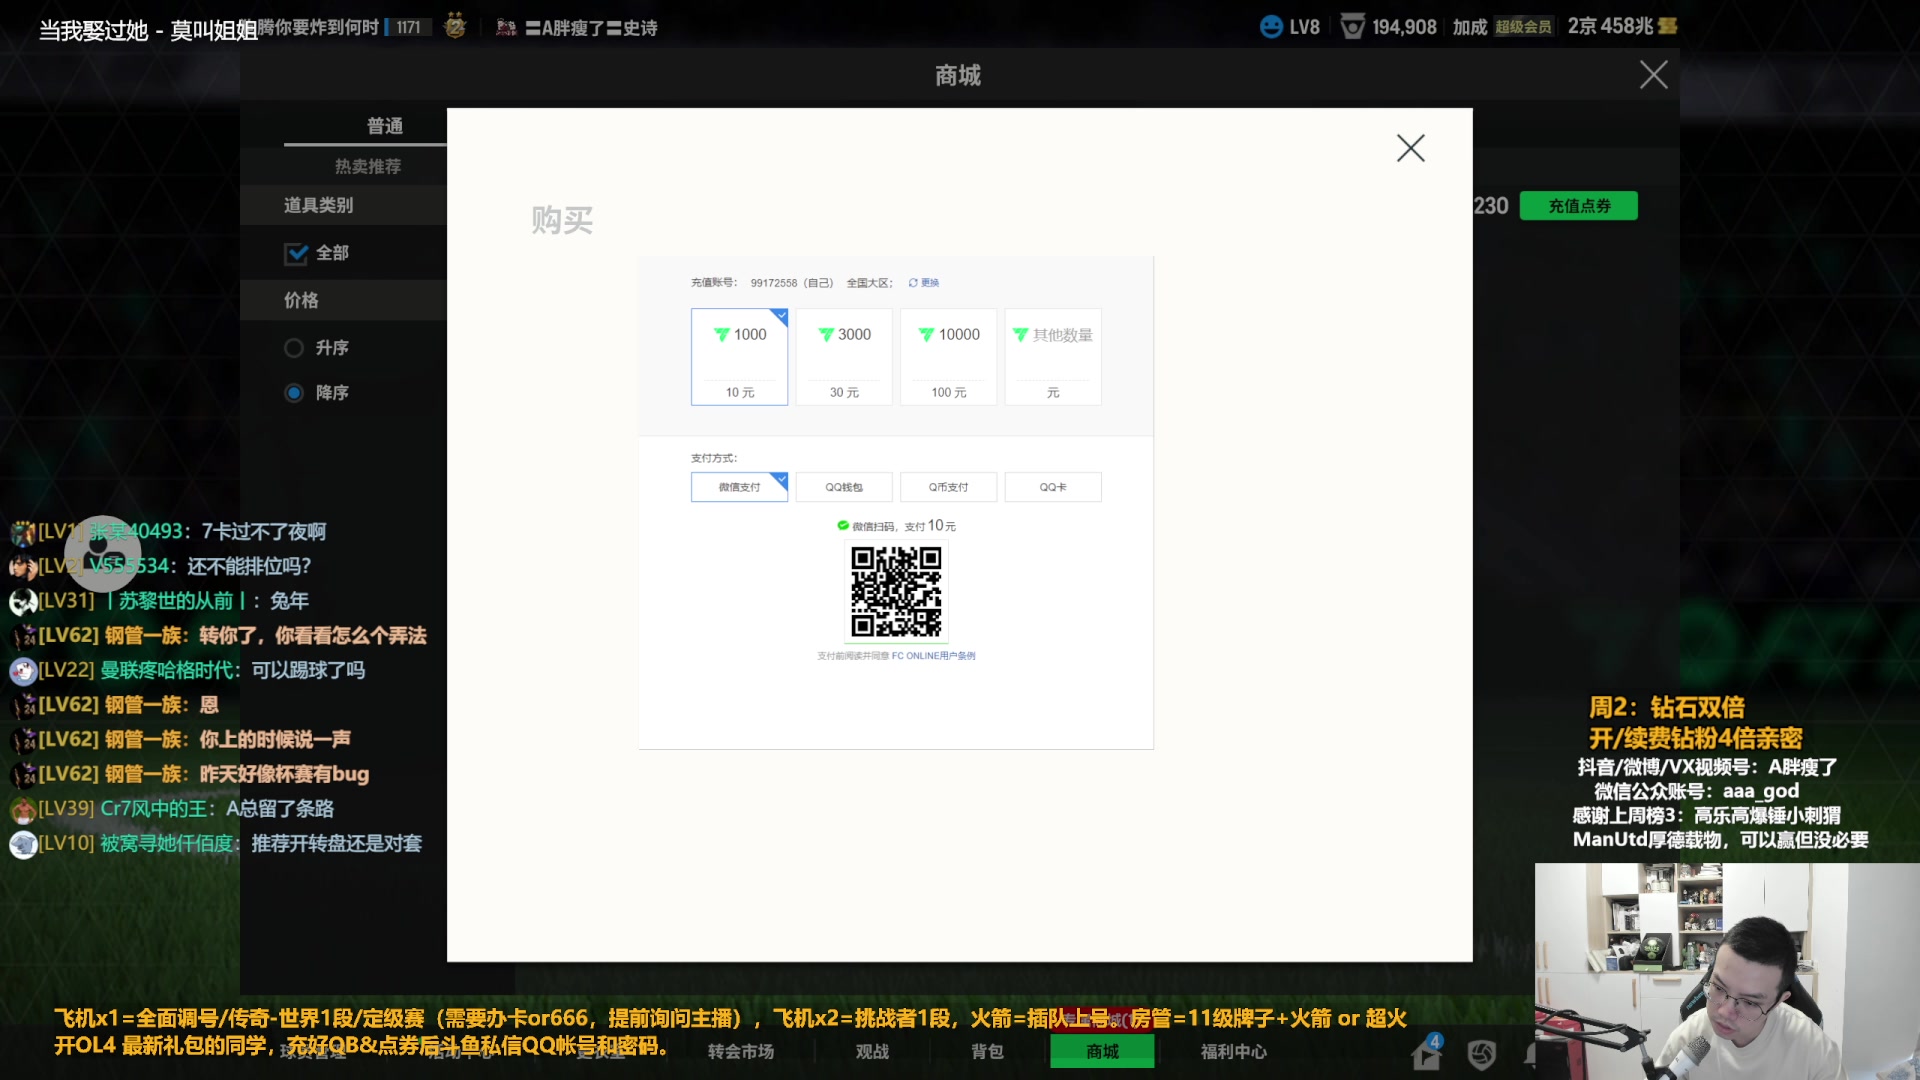Switch to the 背包 tab
Screen dimensions: 1920x1080
point(986,1051)
